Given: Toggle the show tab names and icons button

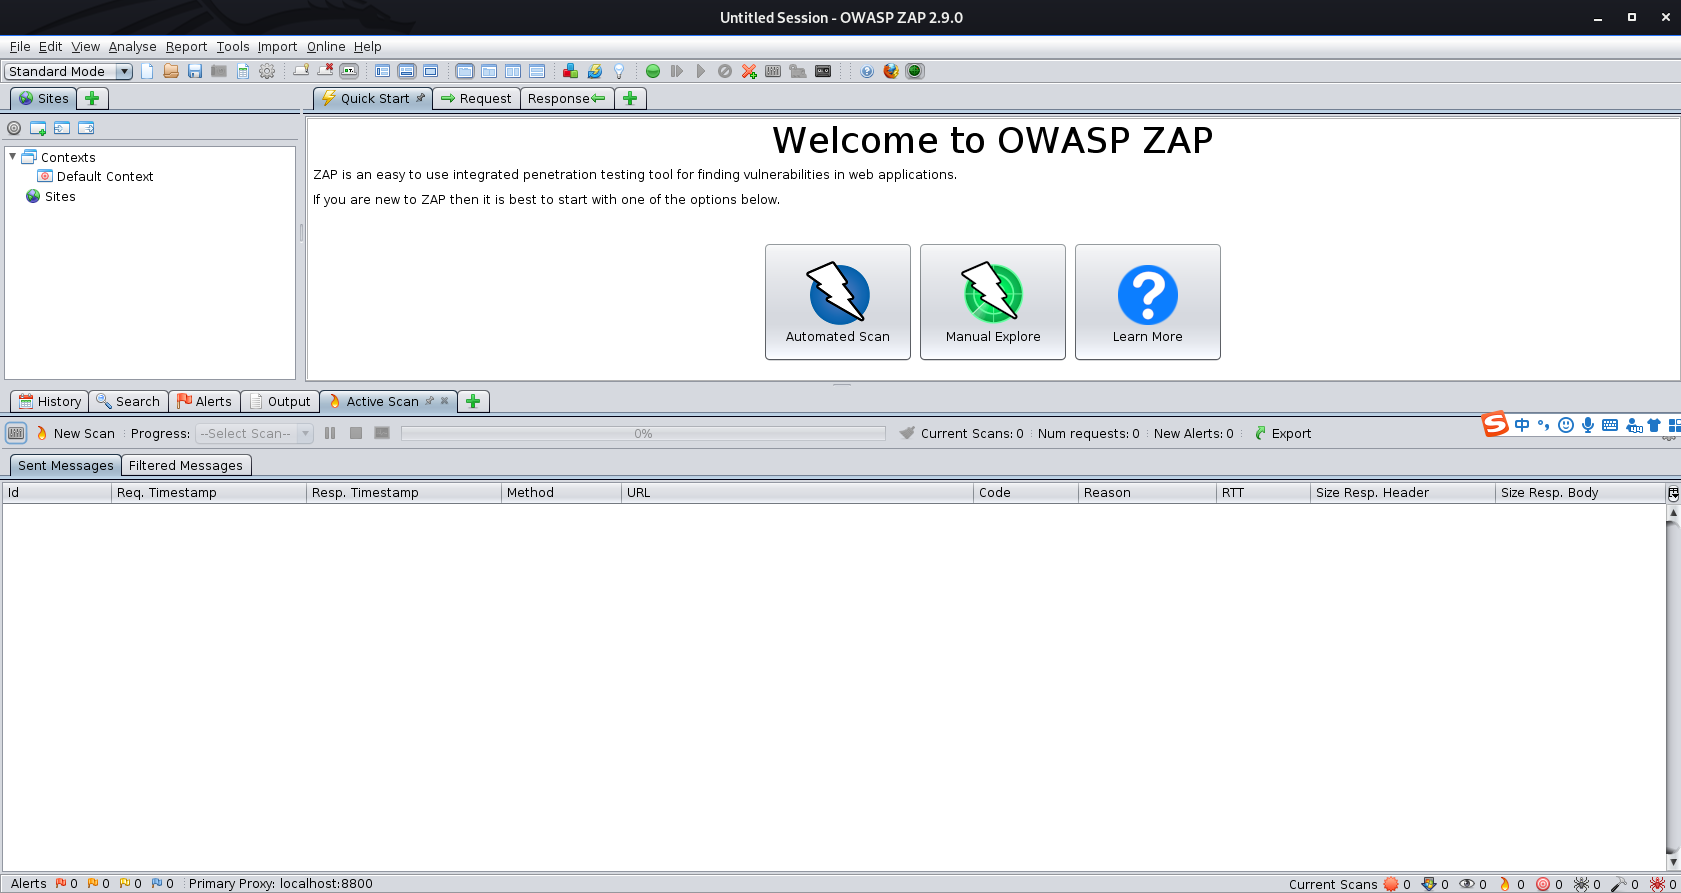Looking at the screenshot, I should point(349,71).
